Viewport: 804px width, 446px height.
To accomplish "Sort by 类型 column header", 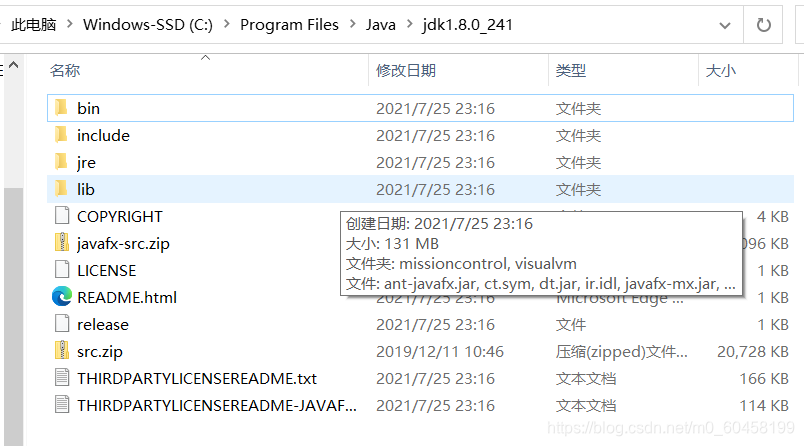I will click(x=571, y=70).
